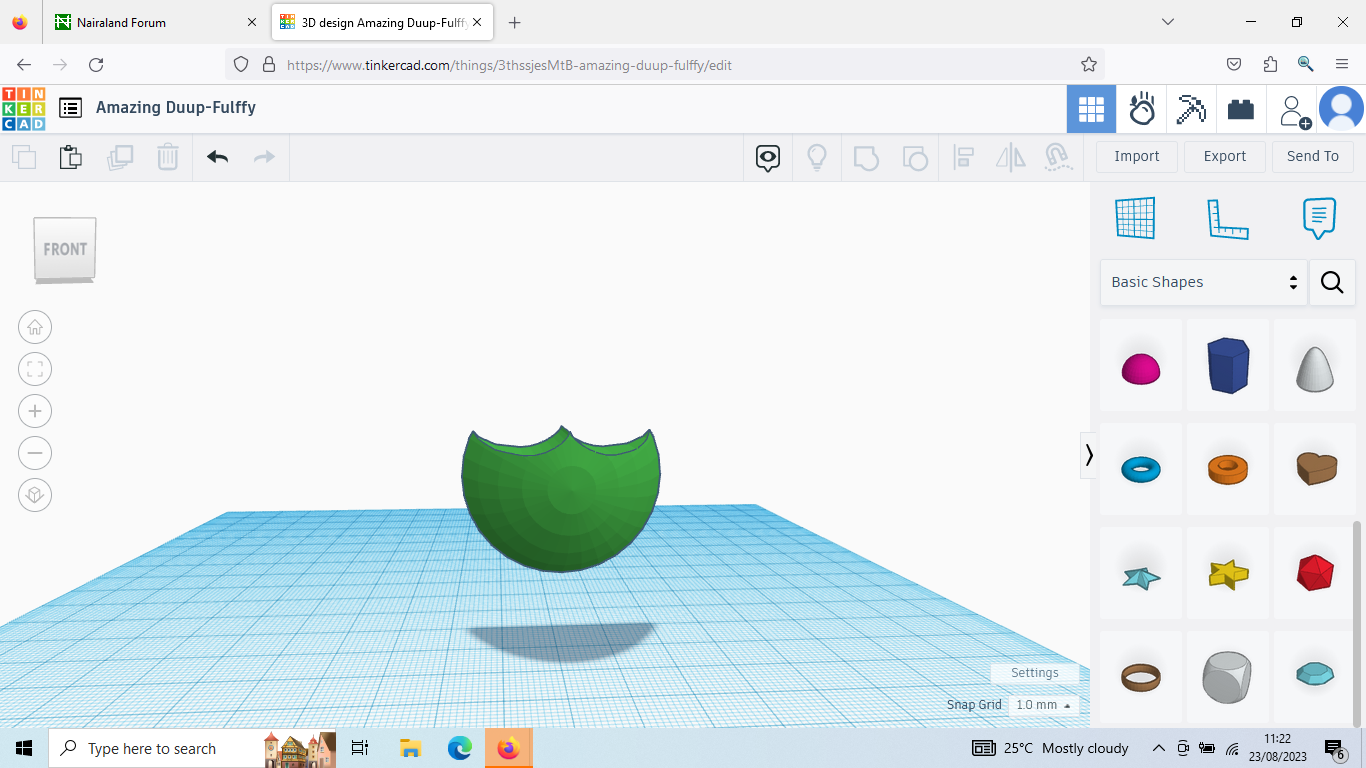Viewport: 1366px width, 768px height.
Task: Click the invite collaborator icon
Action: pyautogui.click(x=1294, y=111)
